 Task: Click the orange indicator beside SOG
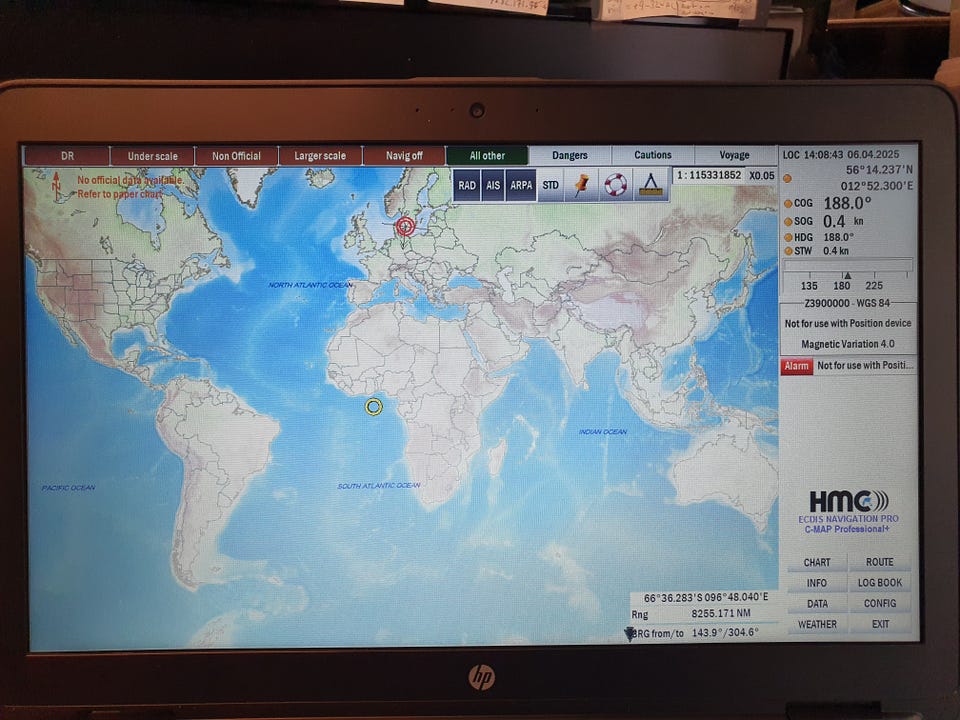(x=788, y=222)
